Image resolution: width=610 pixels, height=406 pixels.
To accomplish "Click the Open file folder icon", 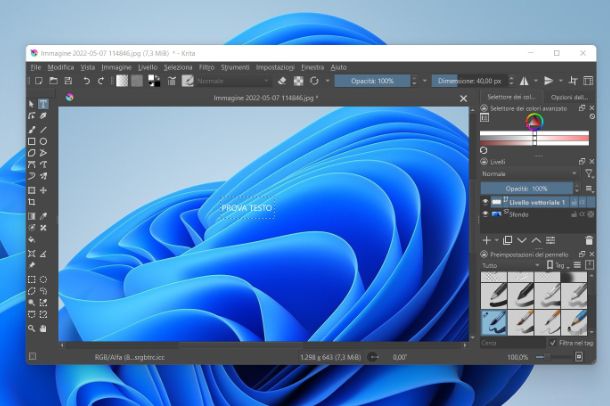I will click(x=53, y=80).
